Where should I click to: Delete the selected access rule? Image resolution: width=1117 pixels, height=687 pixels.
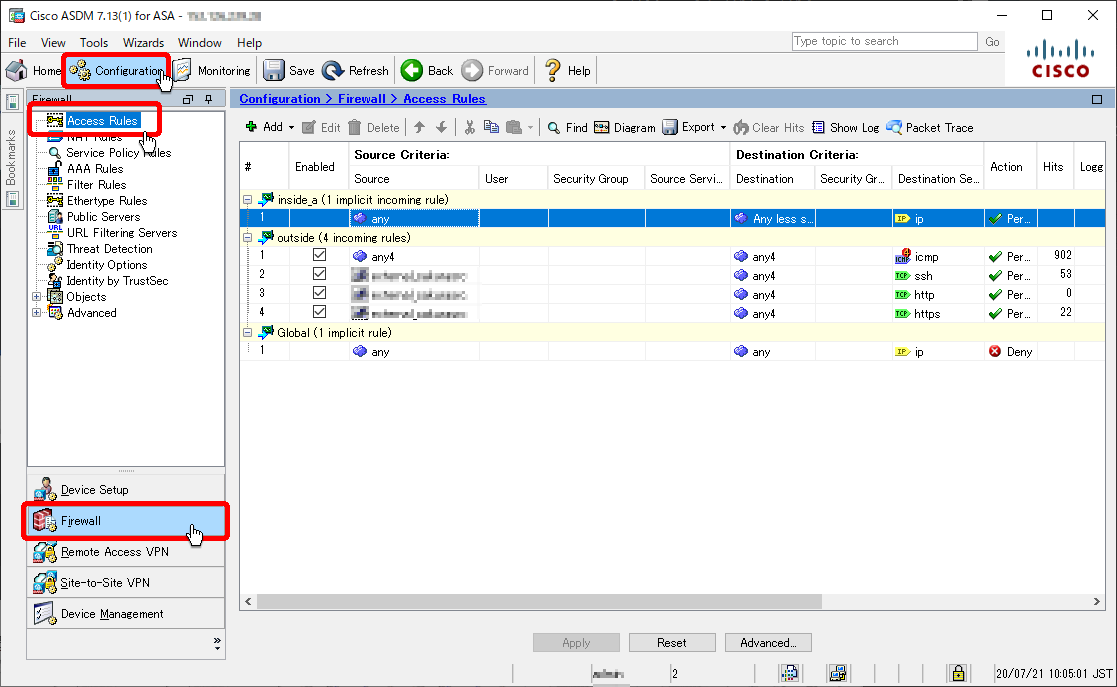click(x=374, y=128)
